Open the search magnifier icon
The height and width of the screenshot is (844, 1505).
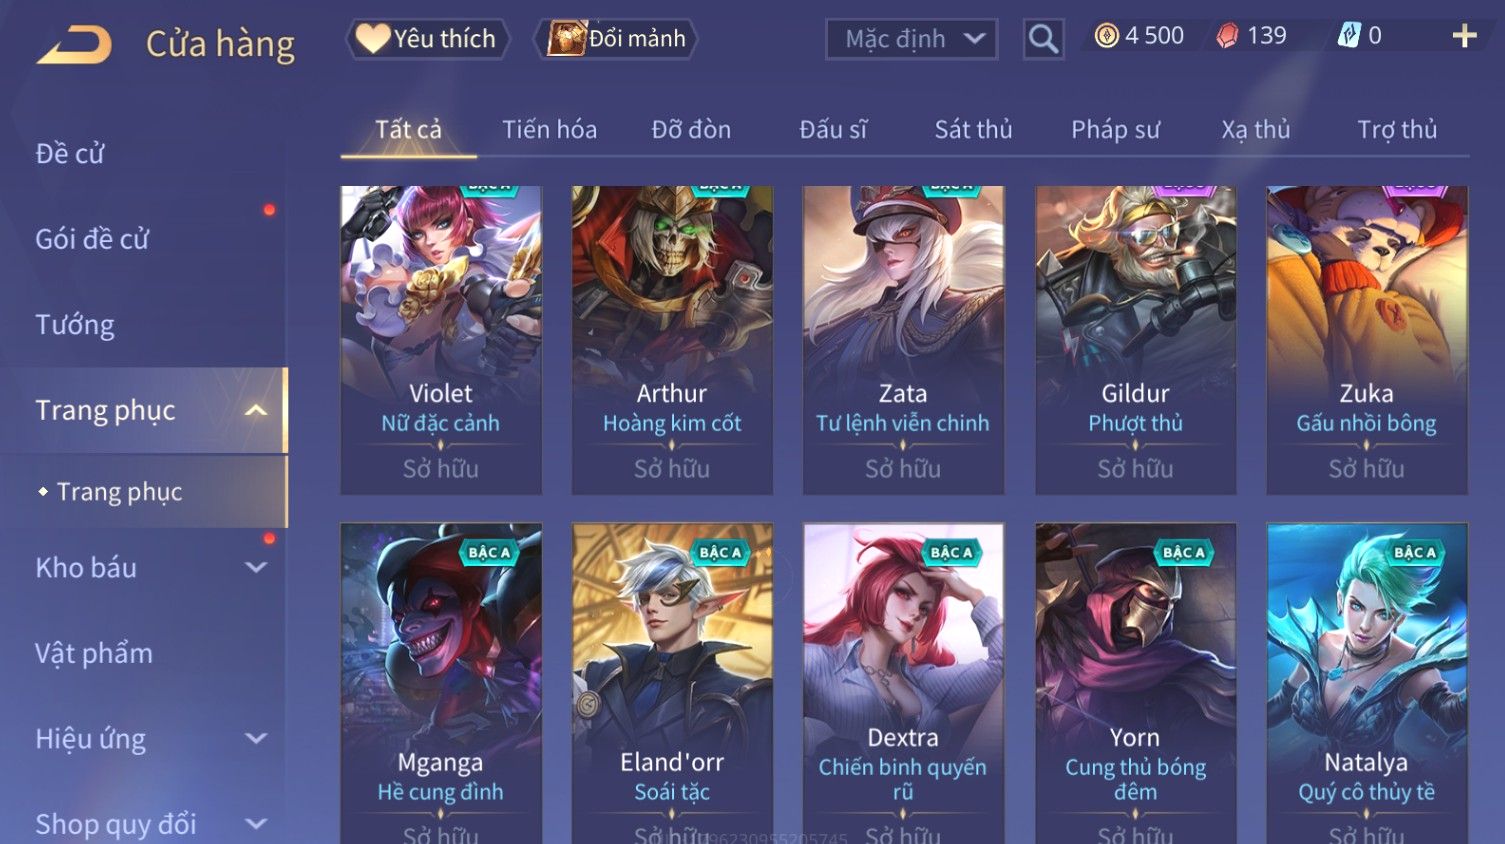pyautogui.click(x=1043, y=39)
